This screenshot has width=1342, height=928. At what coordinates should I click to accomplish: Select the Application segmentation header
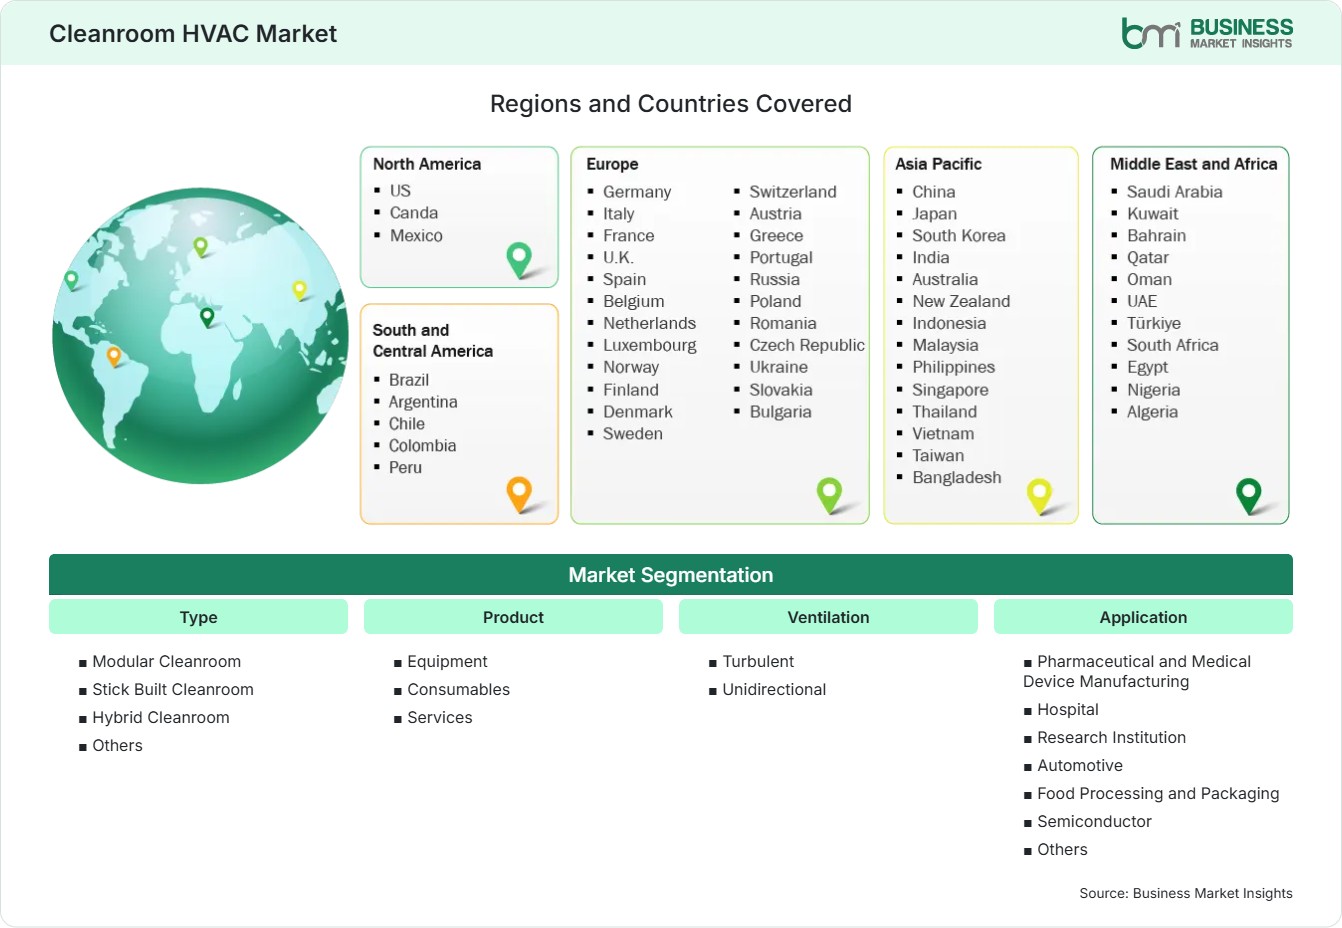tap(1143, 617)
